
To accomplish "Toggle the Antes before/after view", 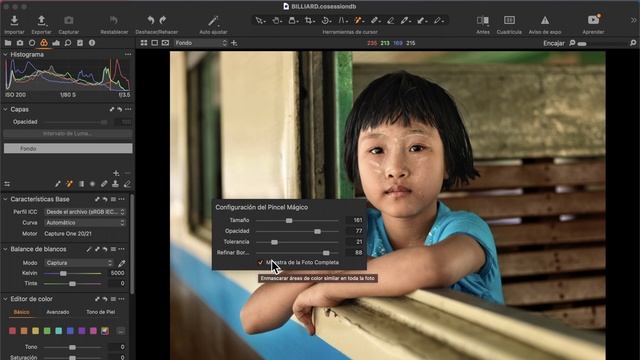I will [x=483, y=20].
